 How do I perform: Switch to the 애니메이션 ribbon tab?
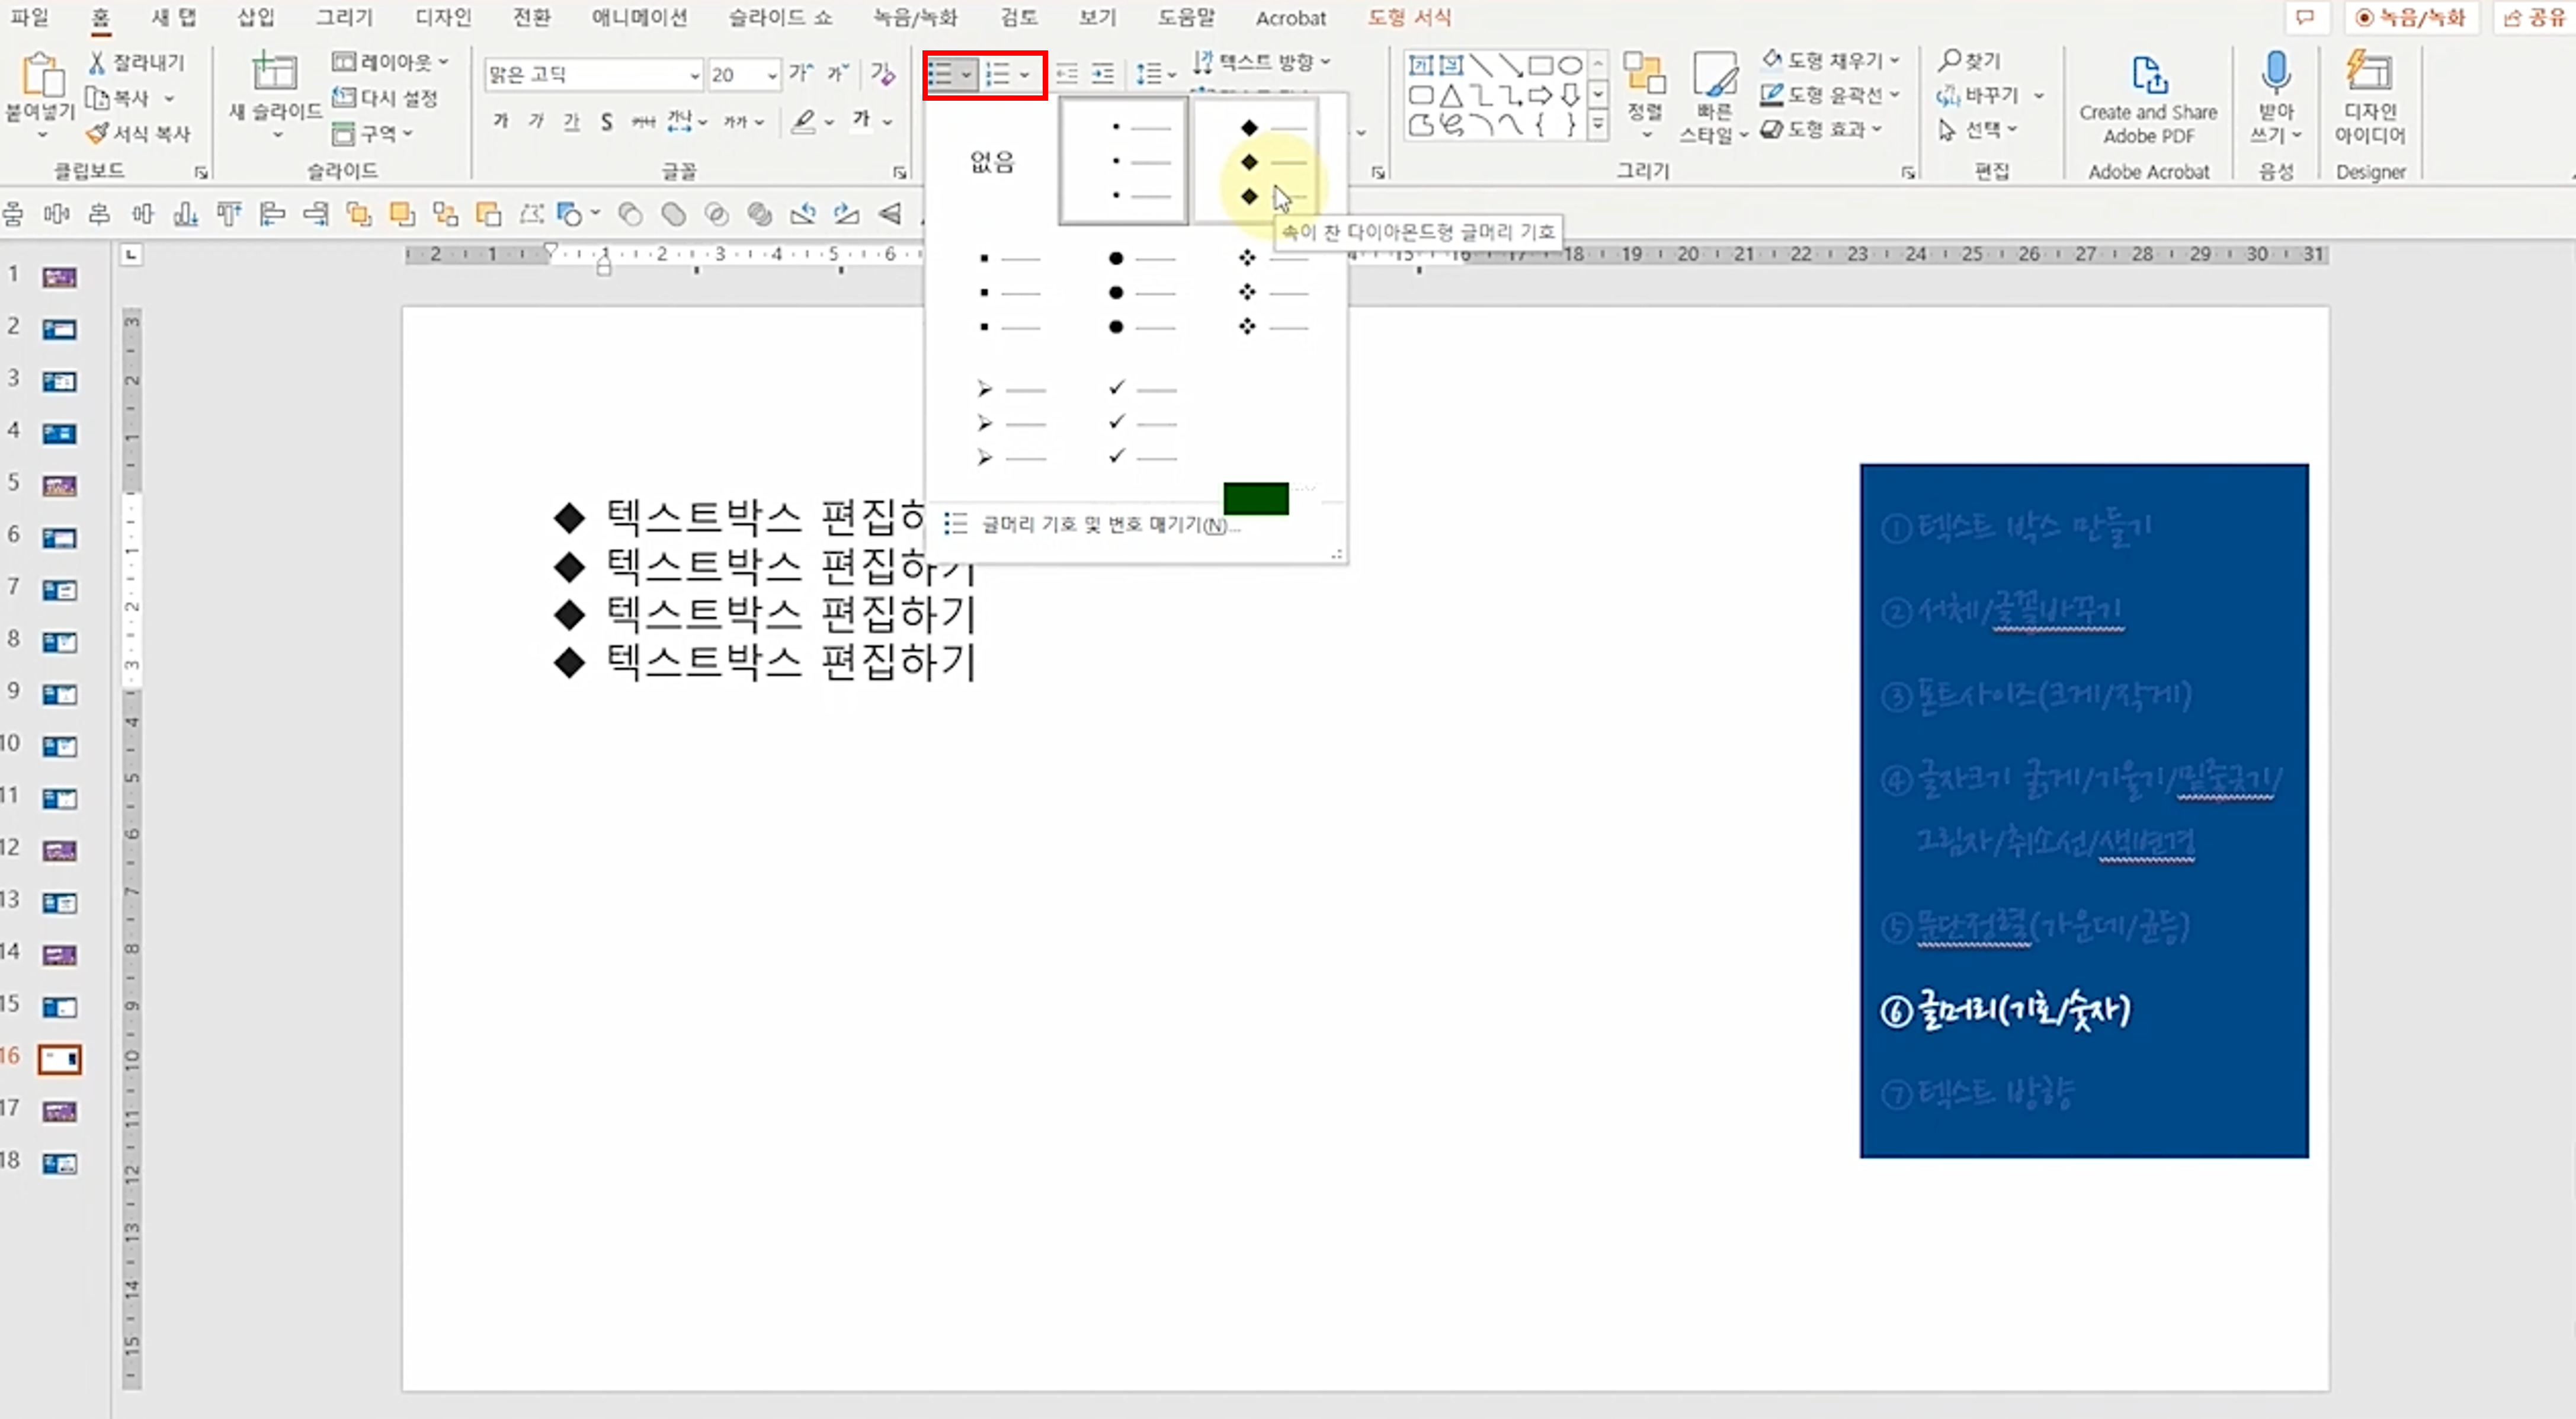pyautogui.click(x=638, y=17)
